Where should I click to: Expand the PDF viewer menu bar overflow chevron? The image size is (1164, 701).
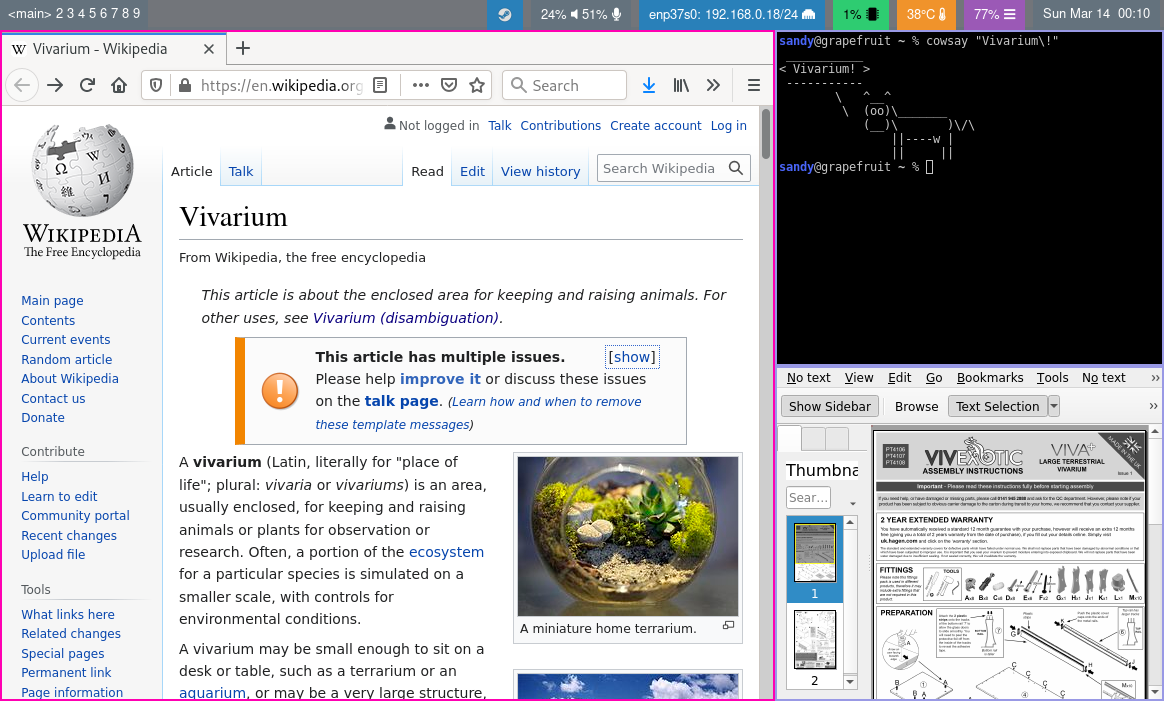(1154, 378)
